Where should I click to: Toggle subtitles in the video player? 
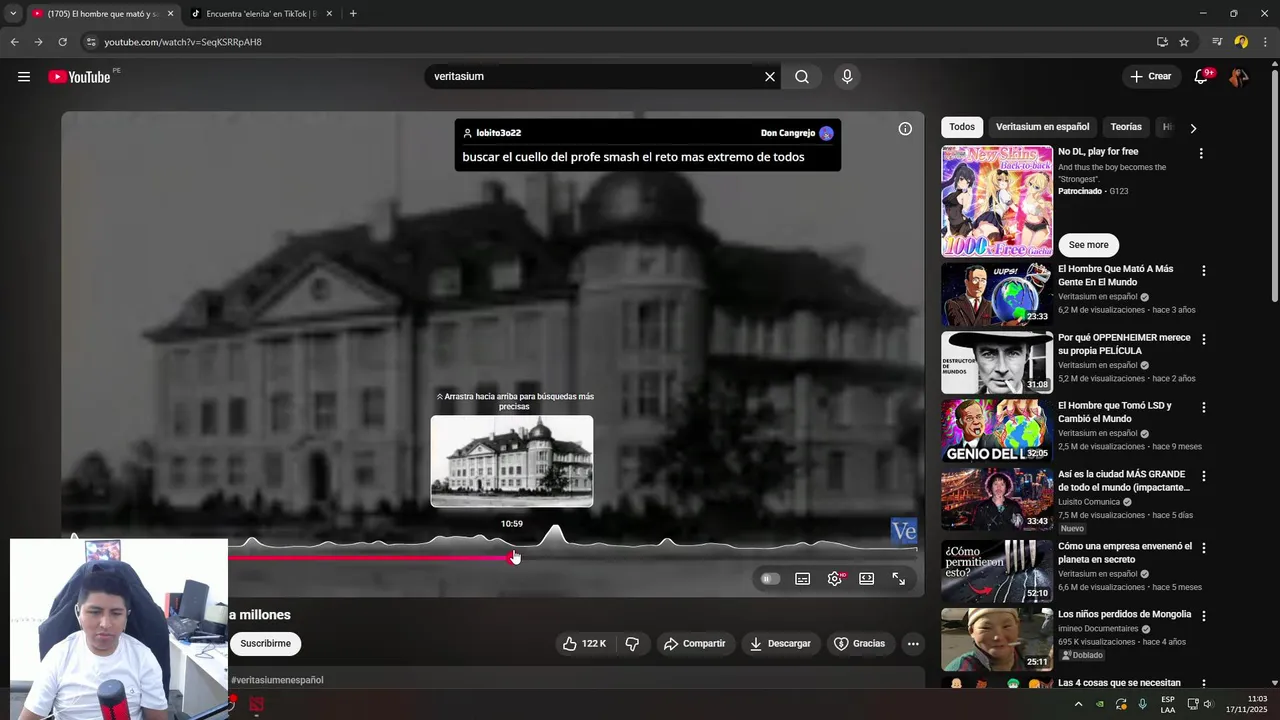[802, 579]
